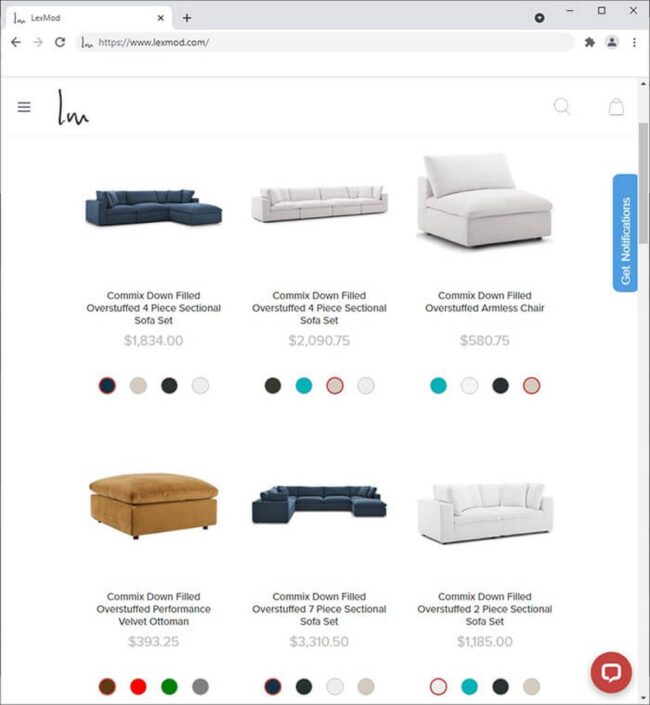Open the hamburger navigation menu
Image resolution: width=650 pixels, height=705 pixels.
(x=24, y=107)
